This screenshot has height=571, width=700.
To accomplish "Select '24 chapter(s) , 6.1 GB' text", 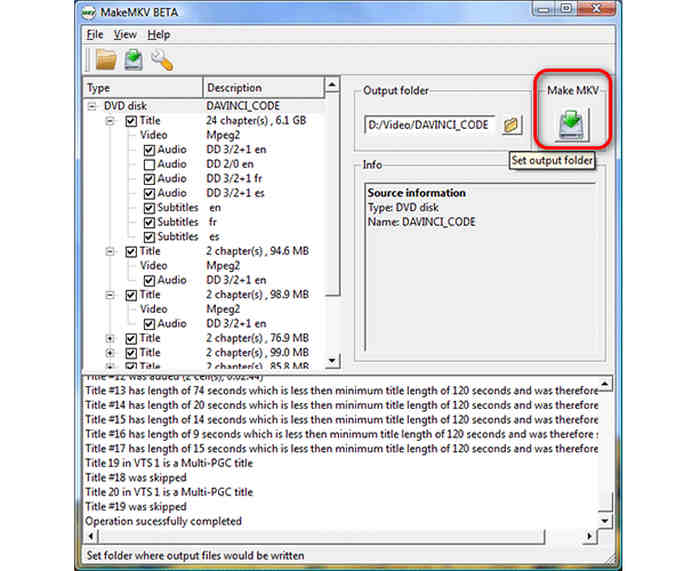I will click(x=256, y=121).
